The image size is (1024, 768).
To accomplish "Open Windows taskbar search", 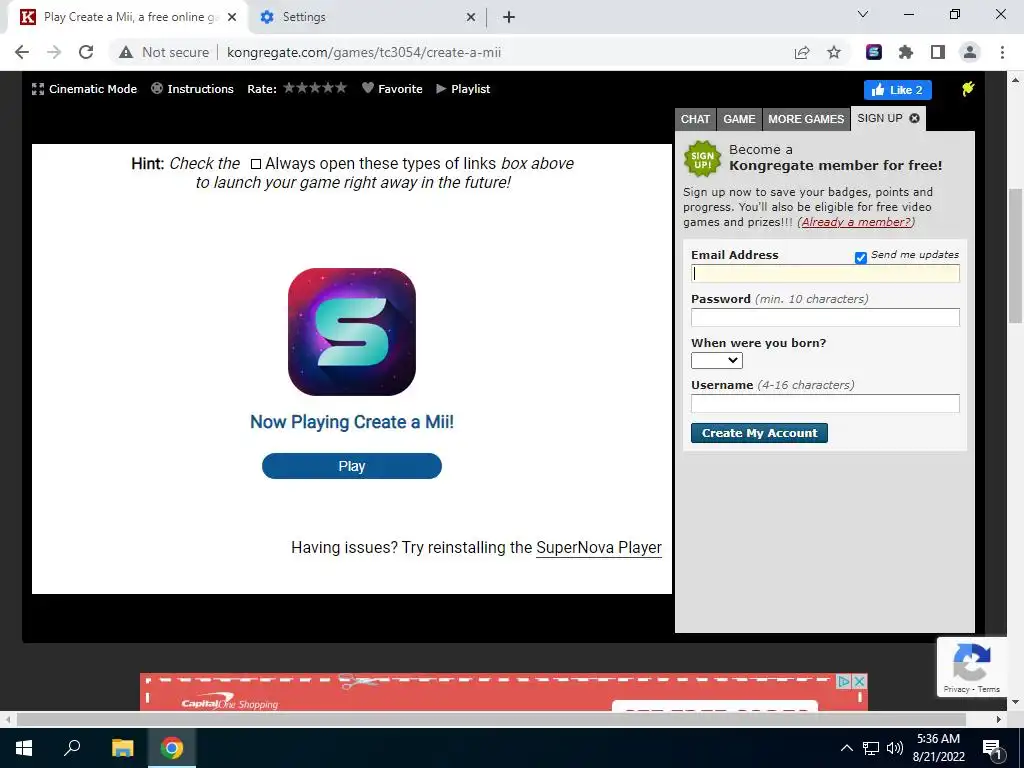I will coord(72,748).
